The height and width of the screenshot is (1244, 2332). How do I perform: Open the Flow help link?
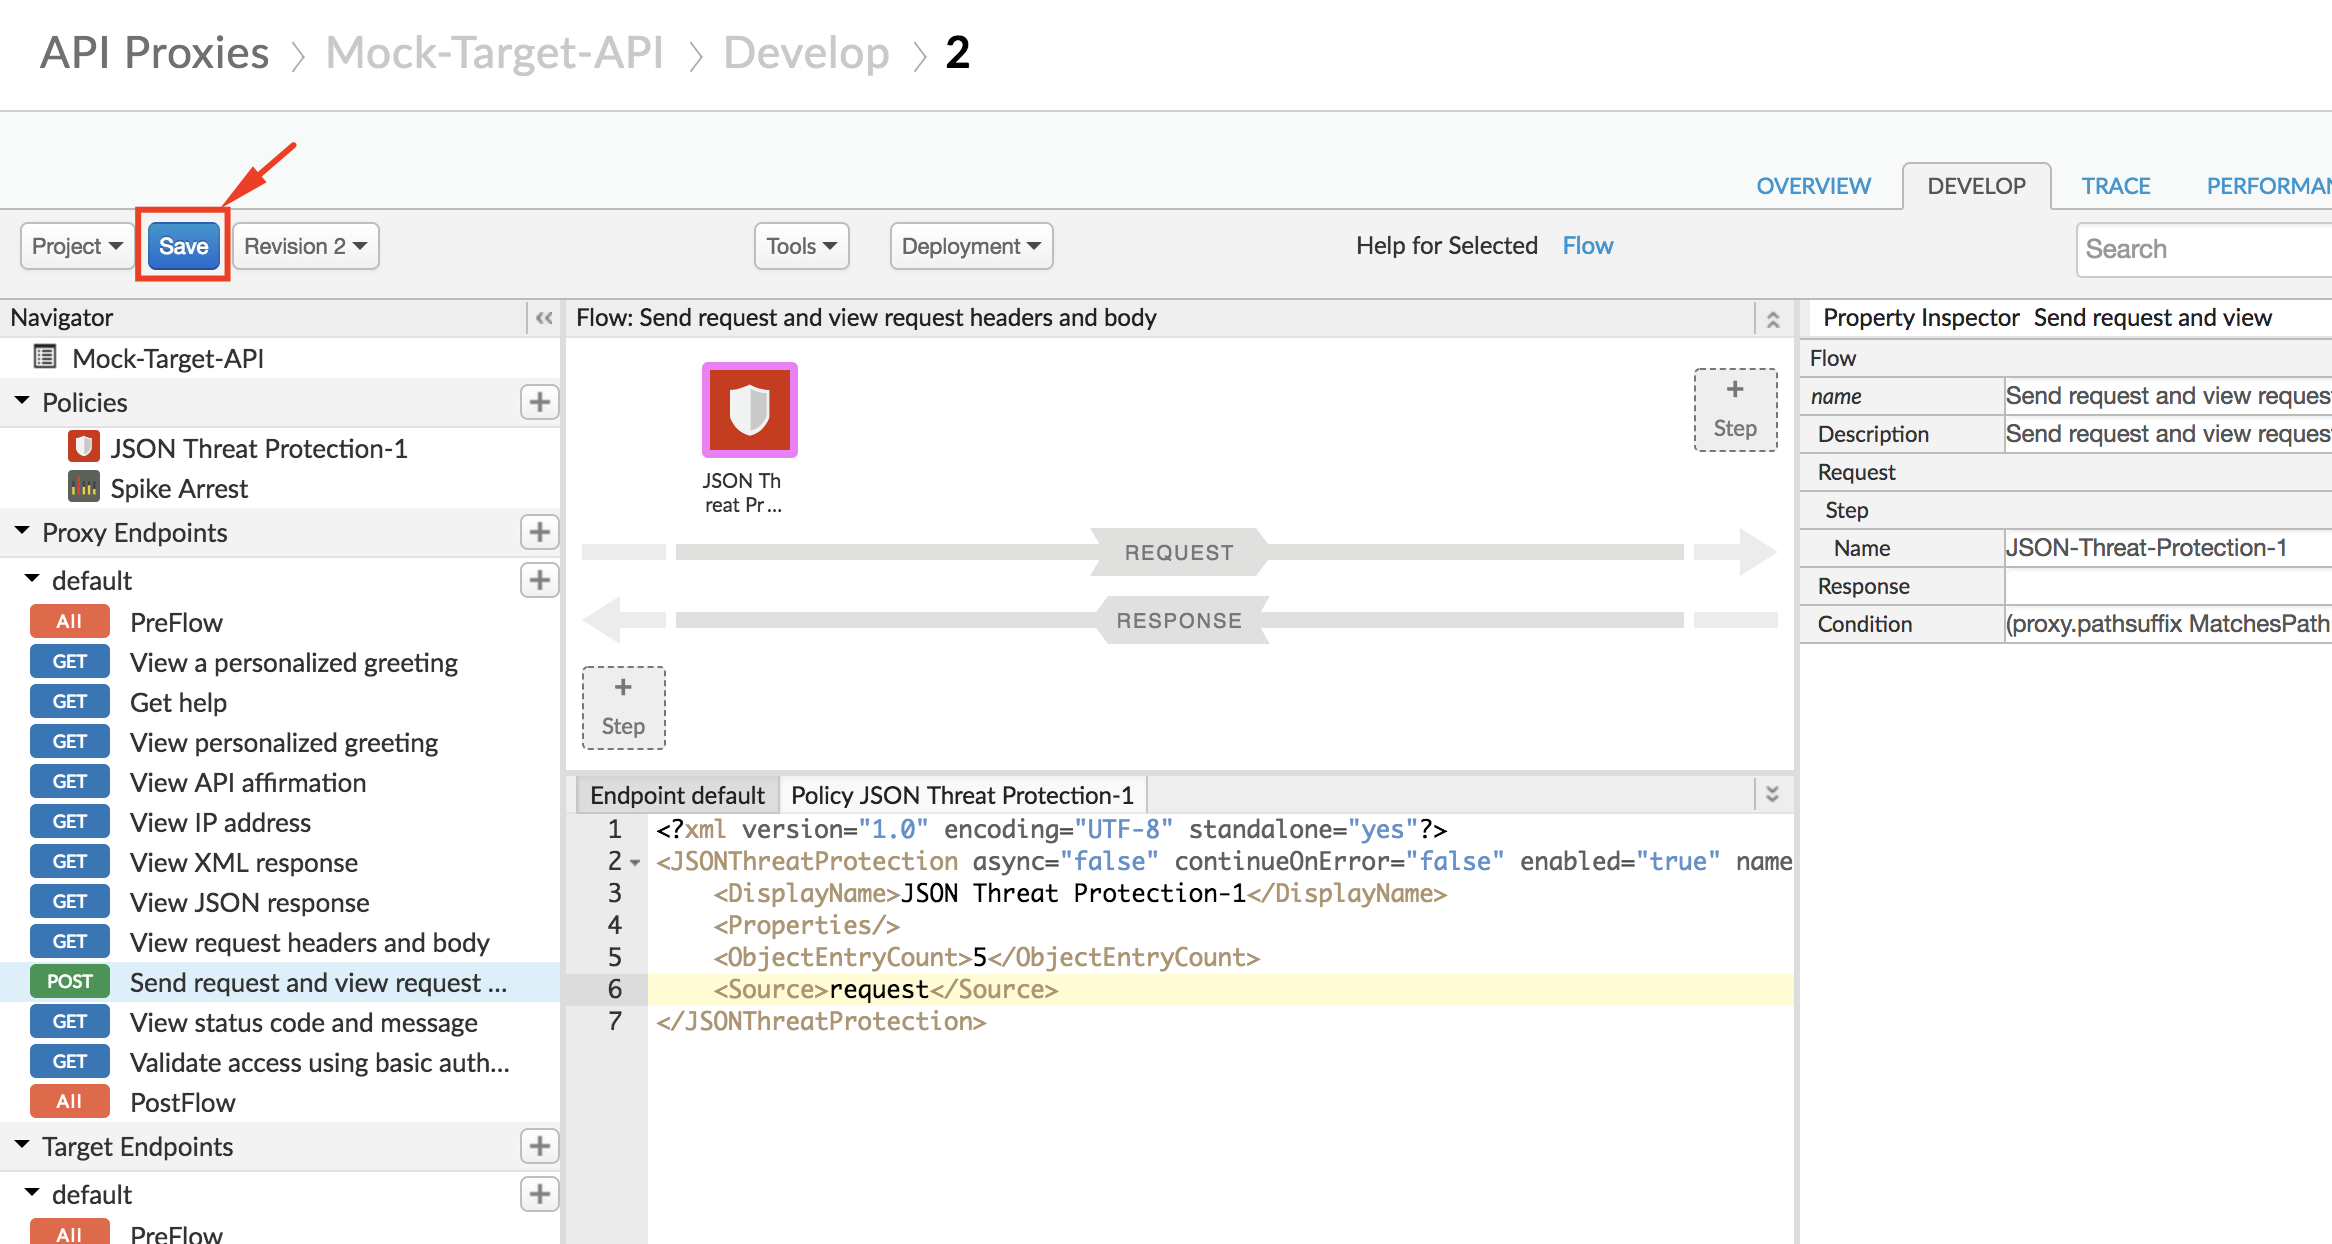coord(1587,246)
